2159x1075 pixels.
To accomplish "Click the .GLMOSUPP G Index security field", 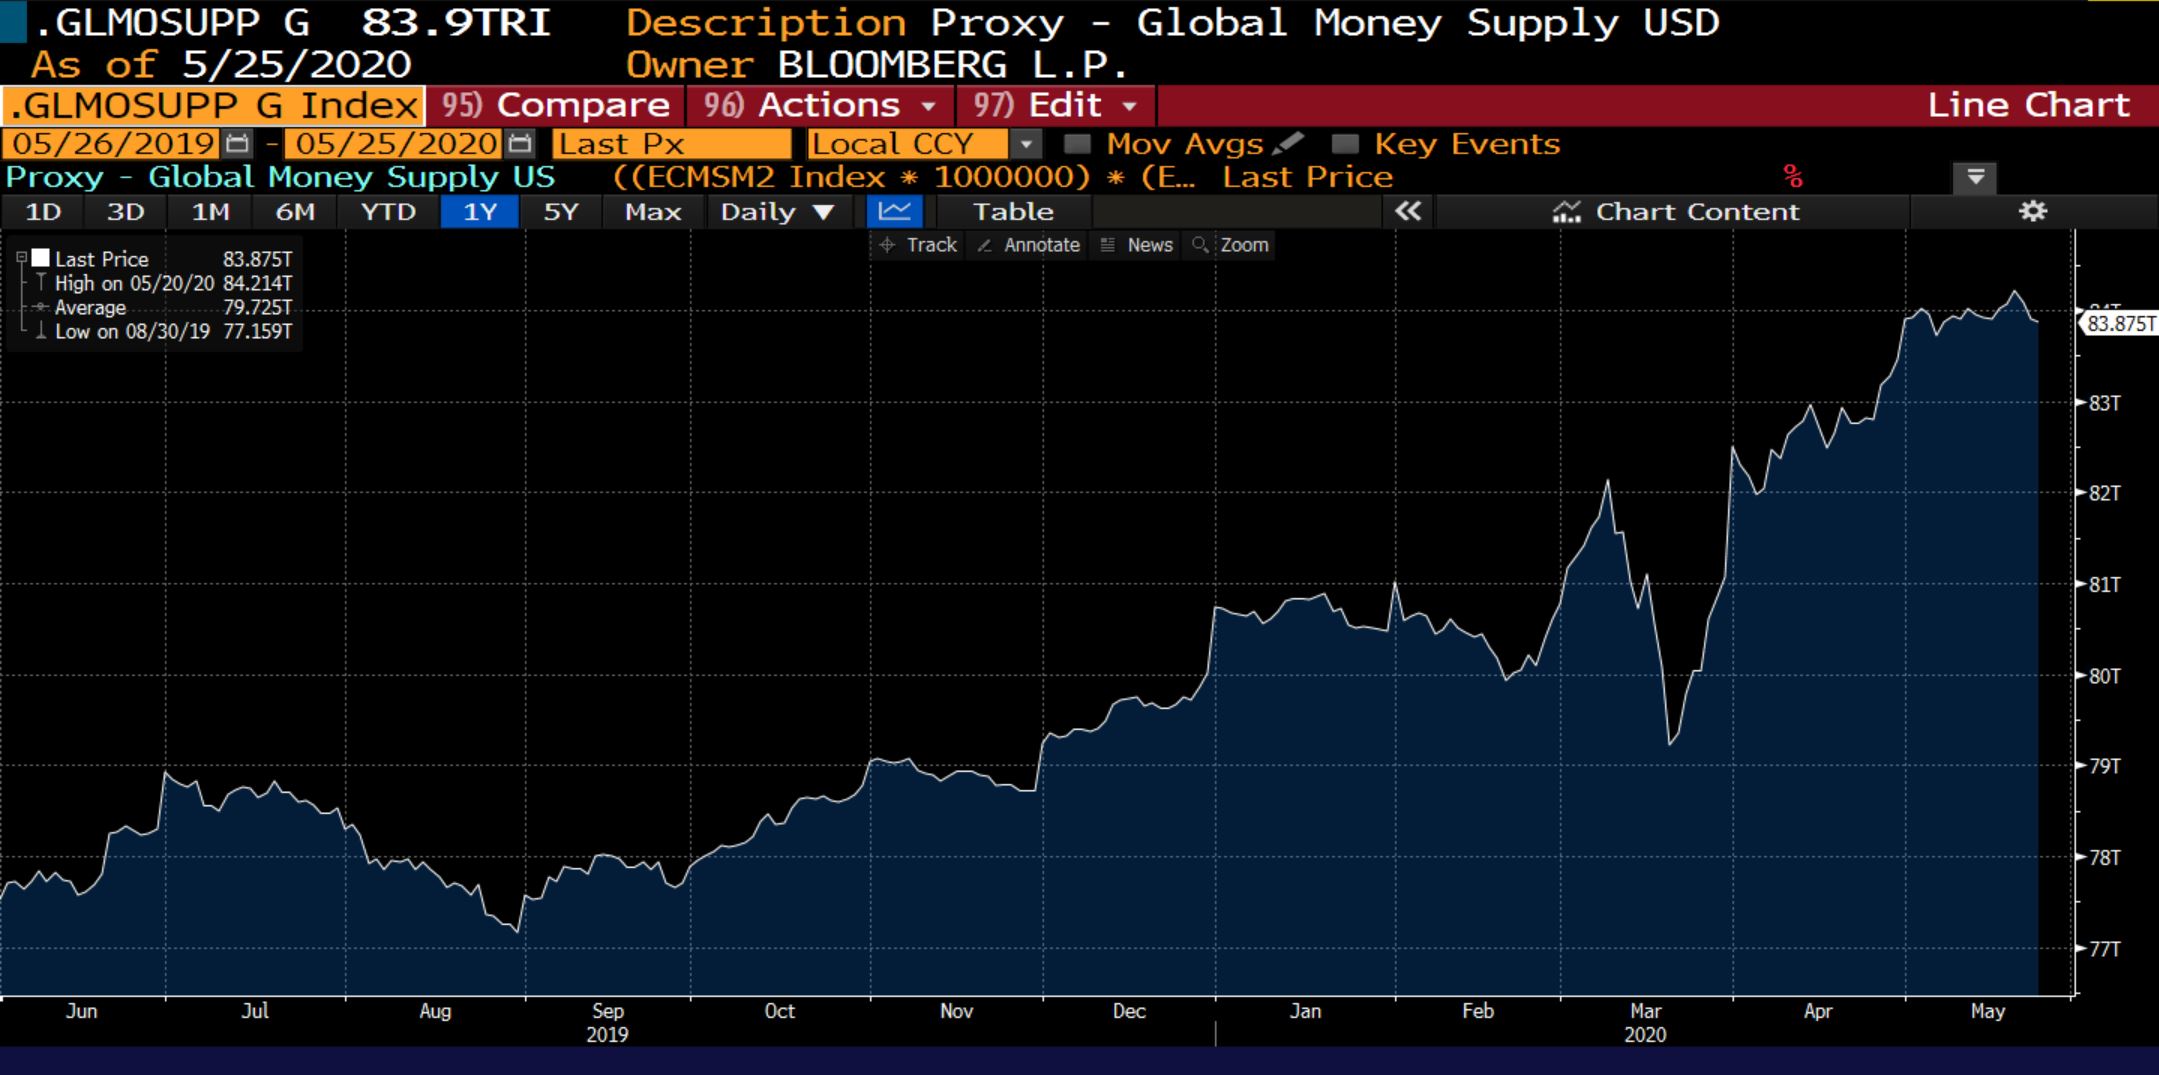I will click(213, 105).
